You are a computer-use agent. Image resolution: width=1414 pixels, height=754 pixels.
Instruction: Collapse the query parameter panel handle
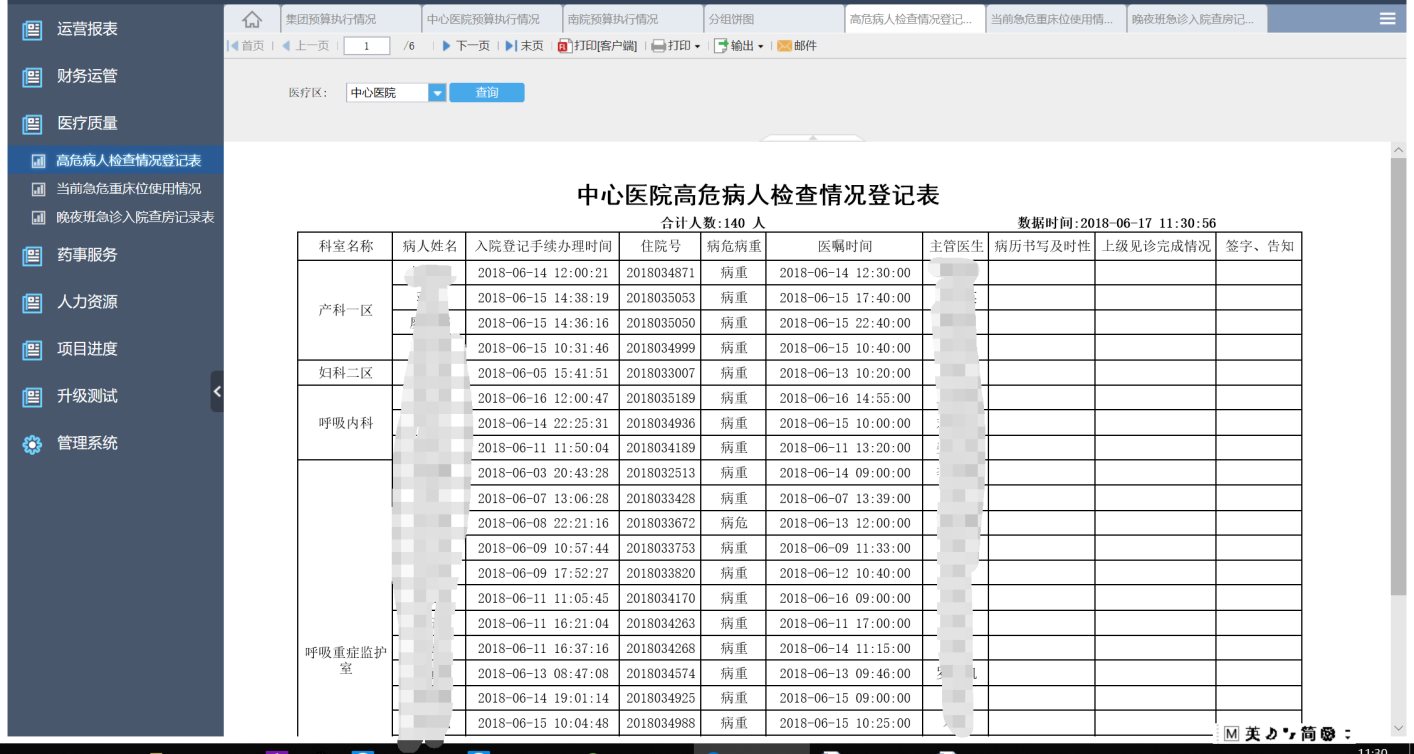tap(812, 138)
